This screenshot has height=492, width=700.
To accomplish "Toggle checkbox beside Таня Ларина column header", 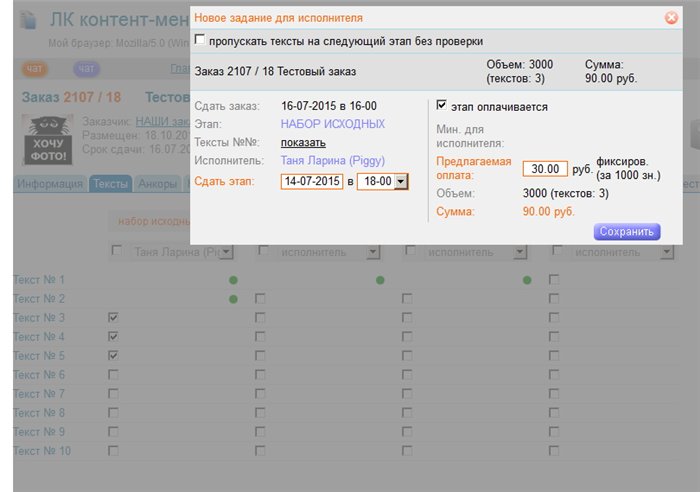I will (117, 250).
